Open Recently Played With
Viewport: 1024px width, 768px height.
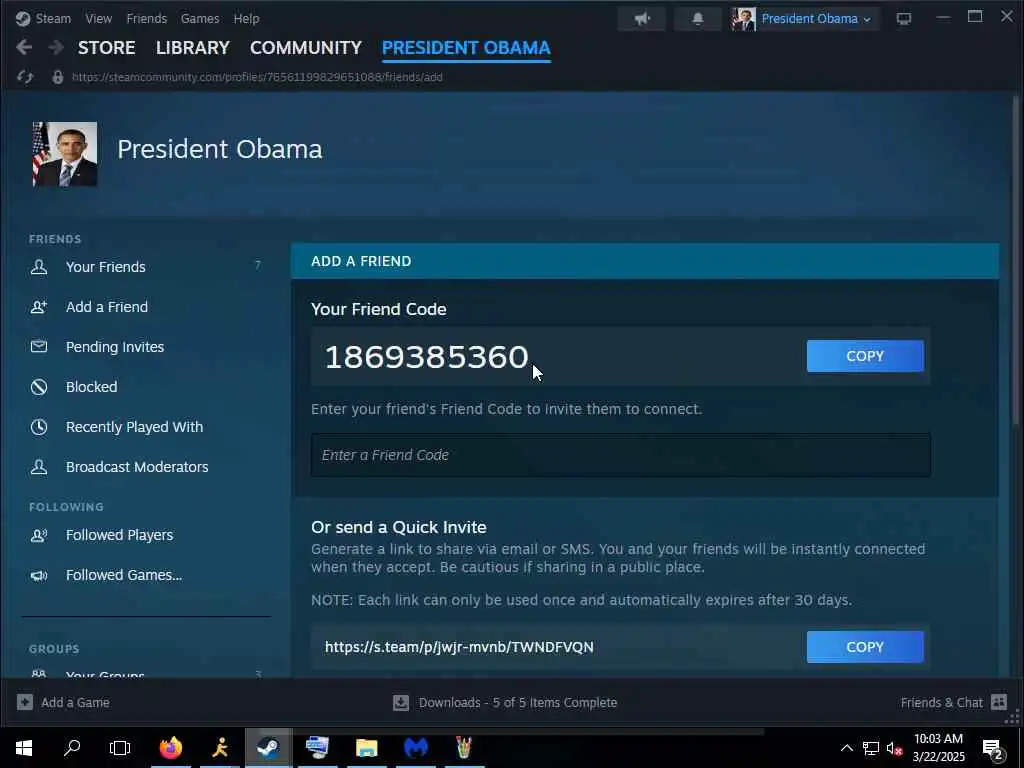point(135,427)
